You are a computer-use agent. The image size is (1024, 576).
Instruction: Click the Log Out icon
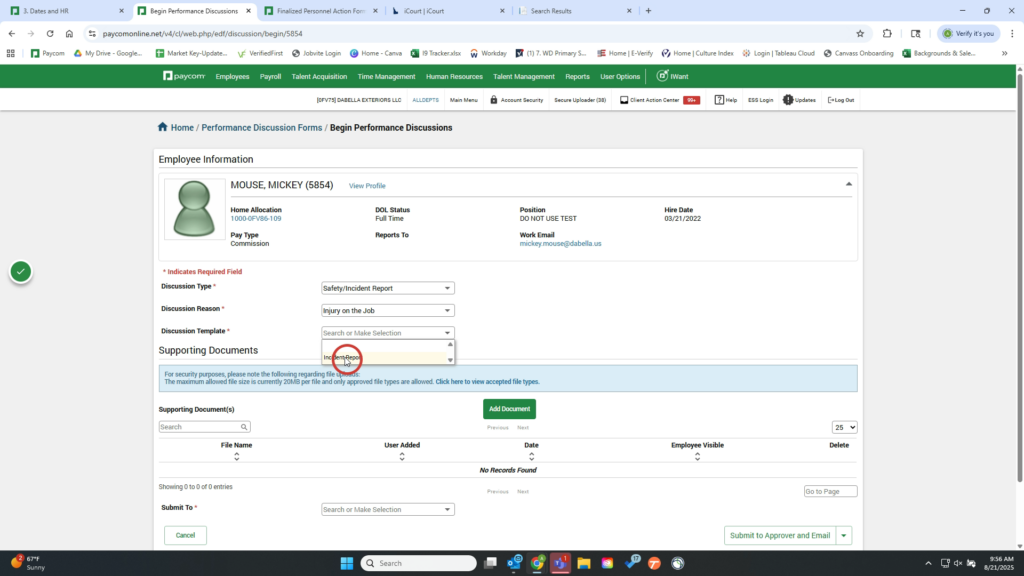tap(830, 100)
